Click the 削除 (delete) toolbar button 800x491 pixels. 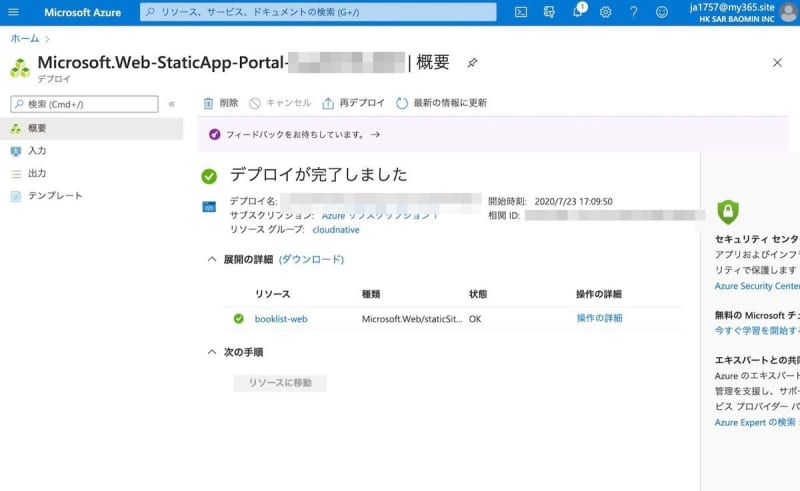(x=220, y=103)
